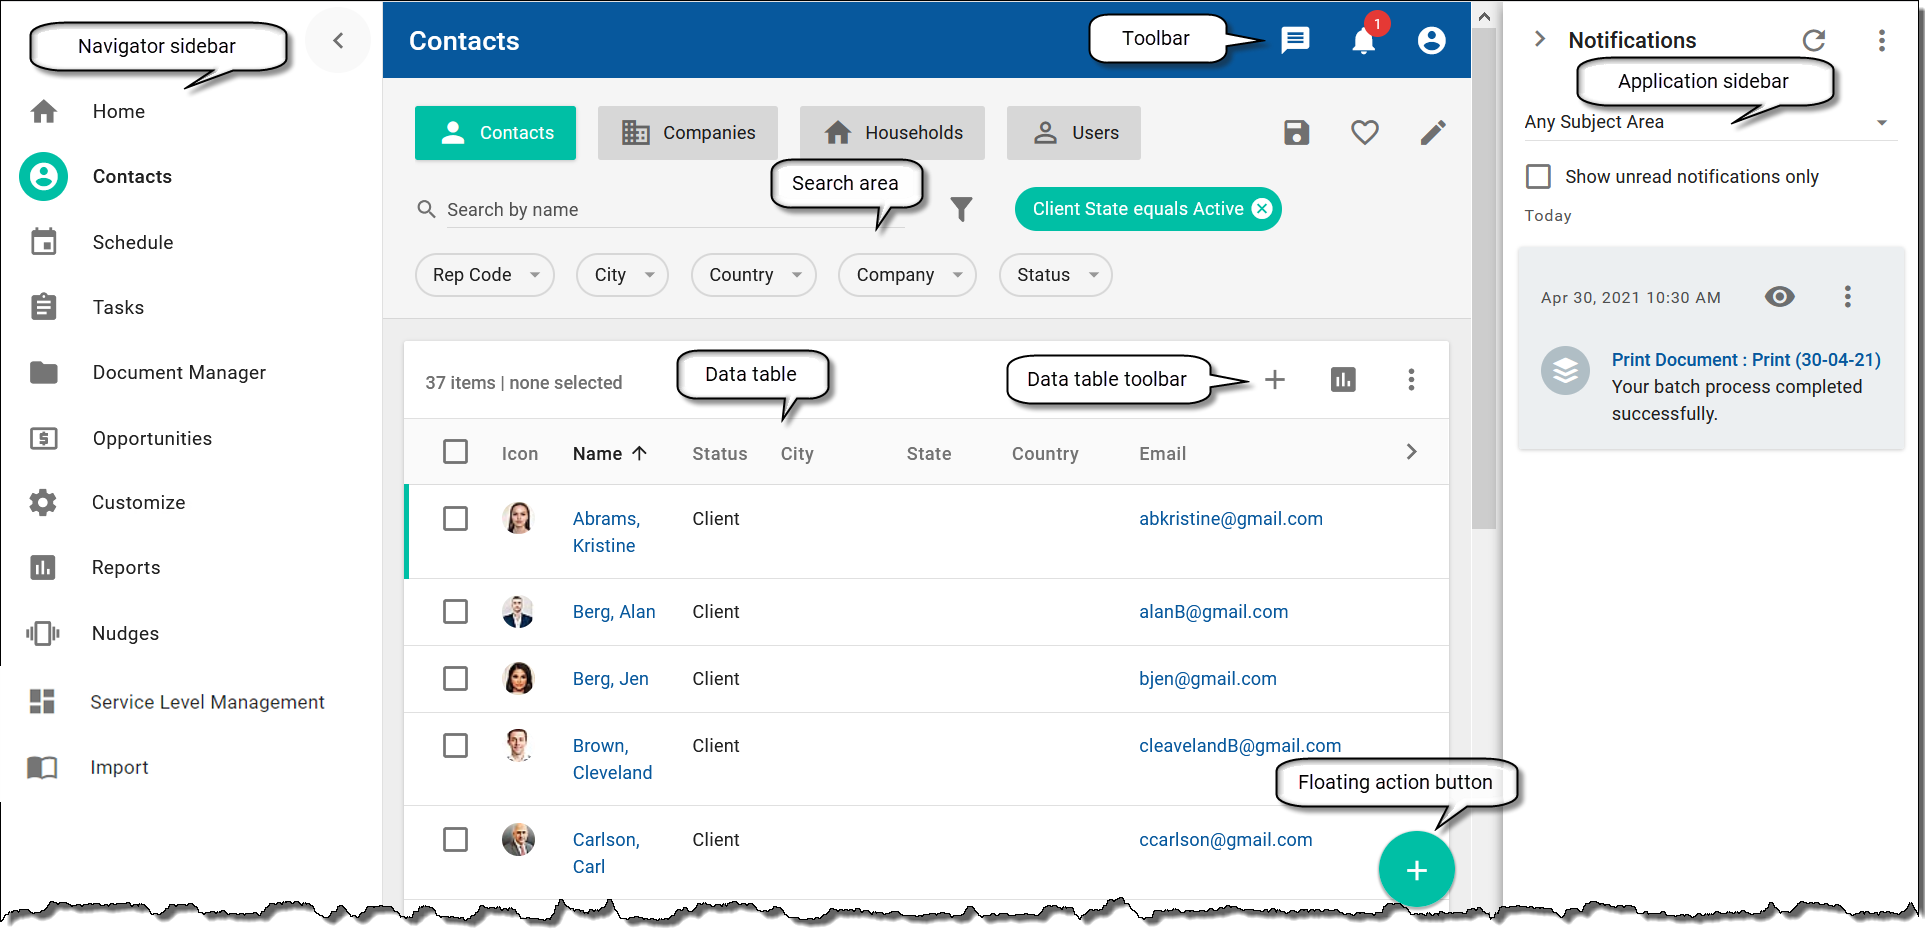The width and height of the screenshot is (1925, 944).
Task: Open the Print Document notification link
Action: pyautogui.click(x=1745, y=359)
